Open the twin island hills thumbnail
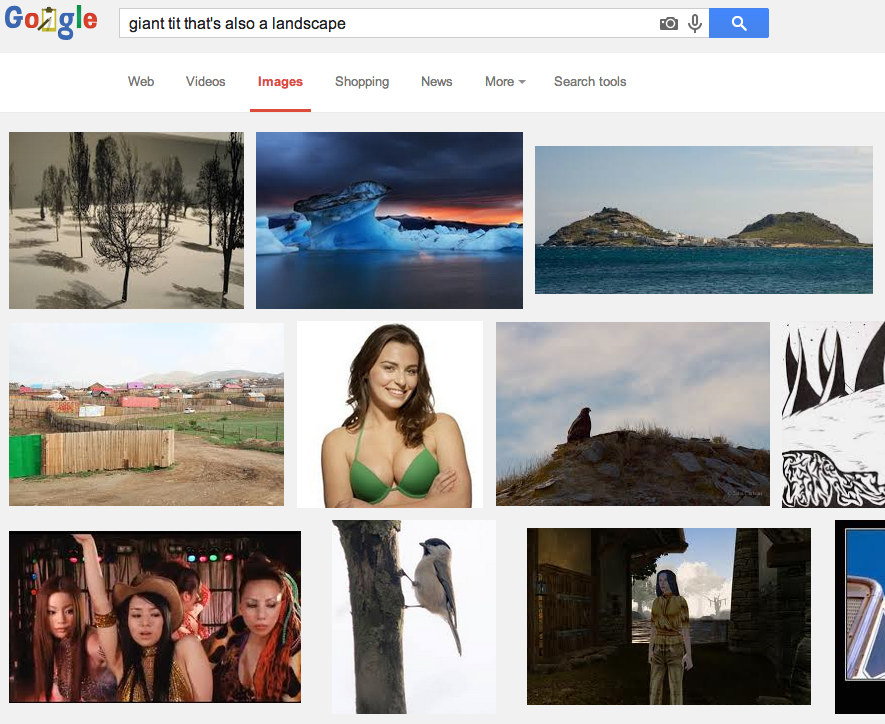Screen dimensions: 885x724 pyautogui.click(x=704, y=220)
